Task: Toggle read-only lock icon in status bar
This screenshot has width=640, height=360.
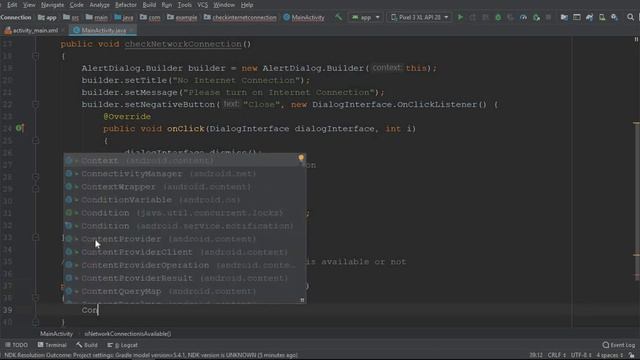Action: (x=631, y=355)
